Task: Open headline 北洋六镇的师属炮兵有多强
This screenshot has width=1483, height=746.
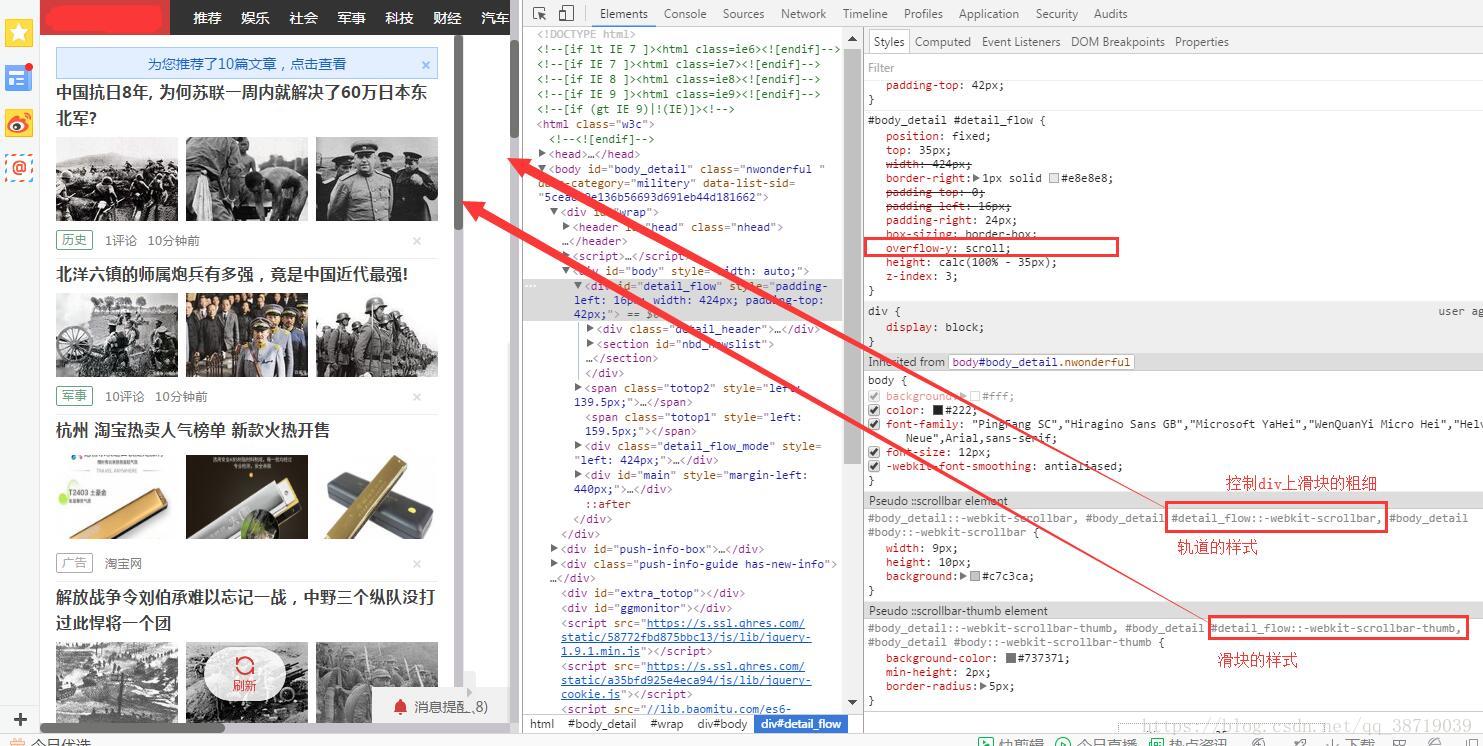Action: click(x=232, y=274)
